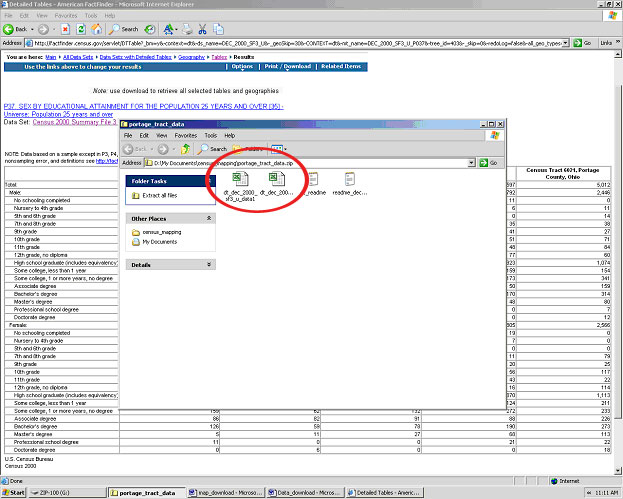Open the IE Forward button history dropdown
This screenshot has height=499, width=623.
[54, 29]
